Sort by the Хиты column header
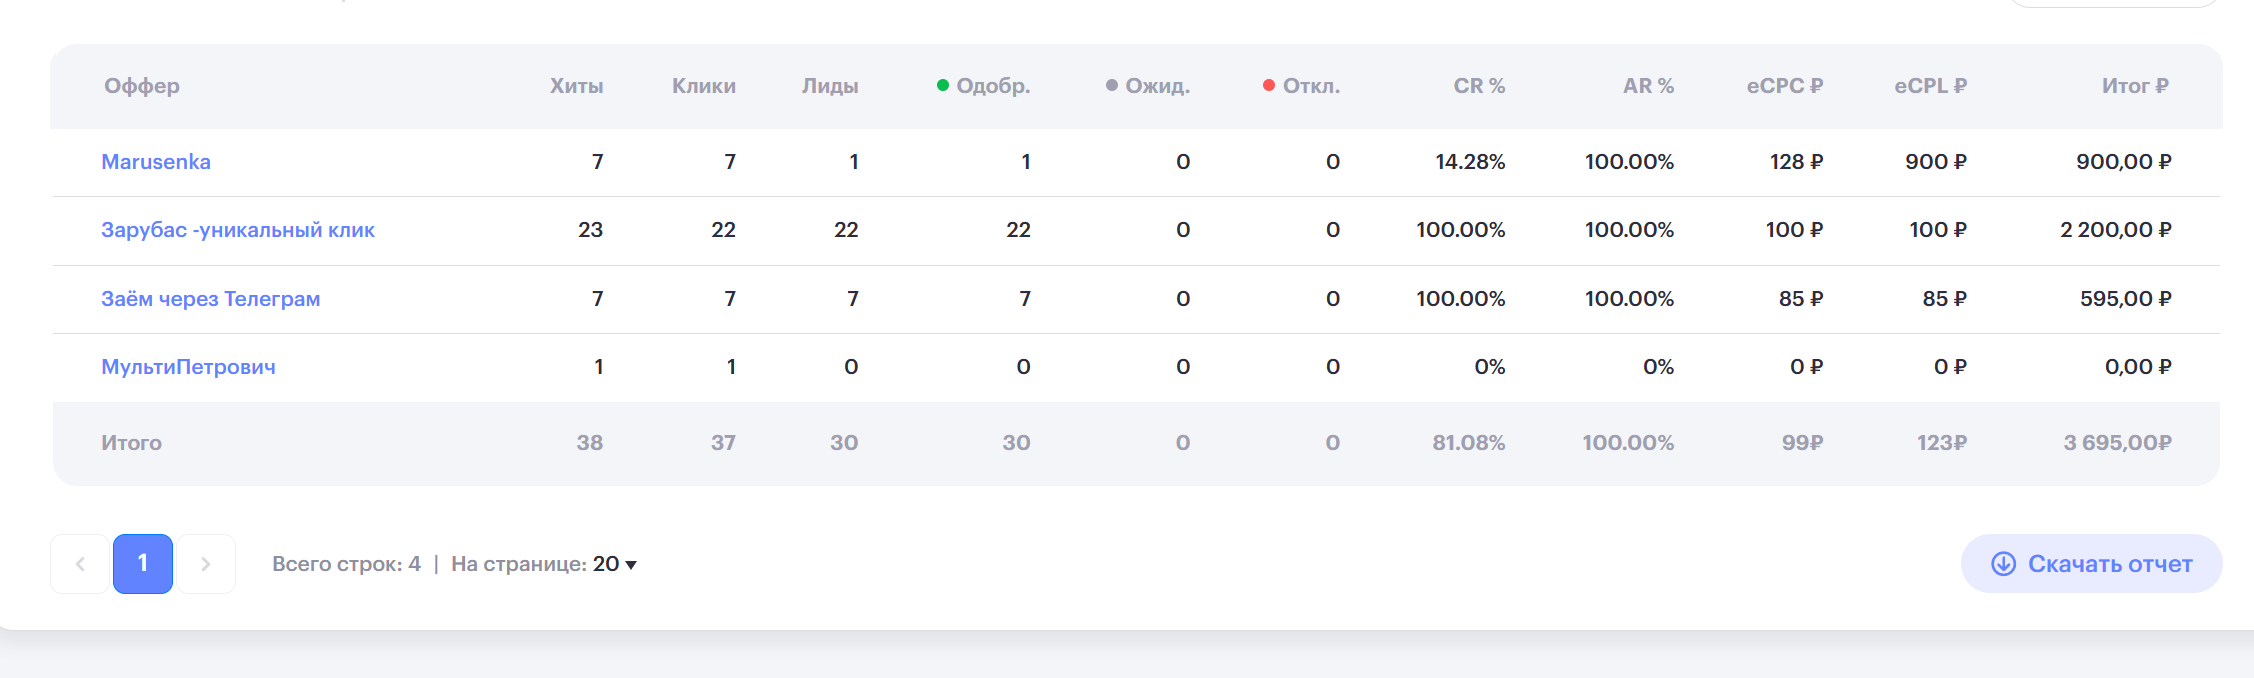 [x=576, y=86]
